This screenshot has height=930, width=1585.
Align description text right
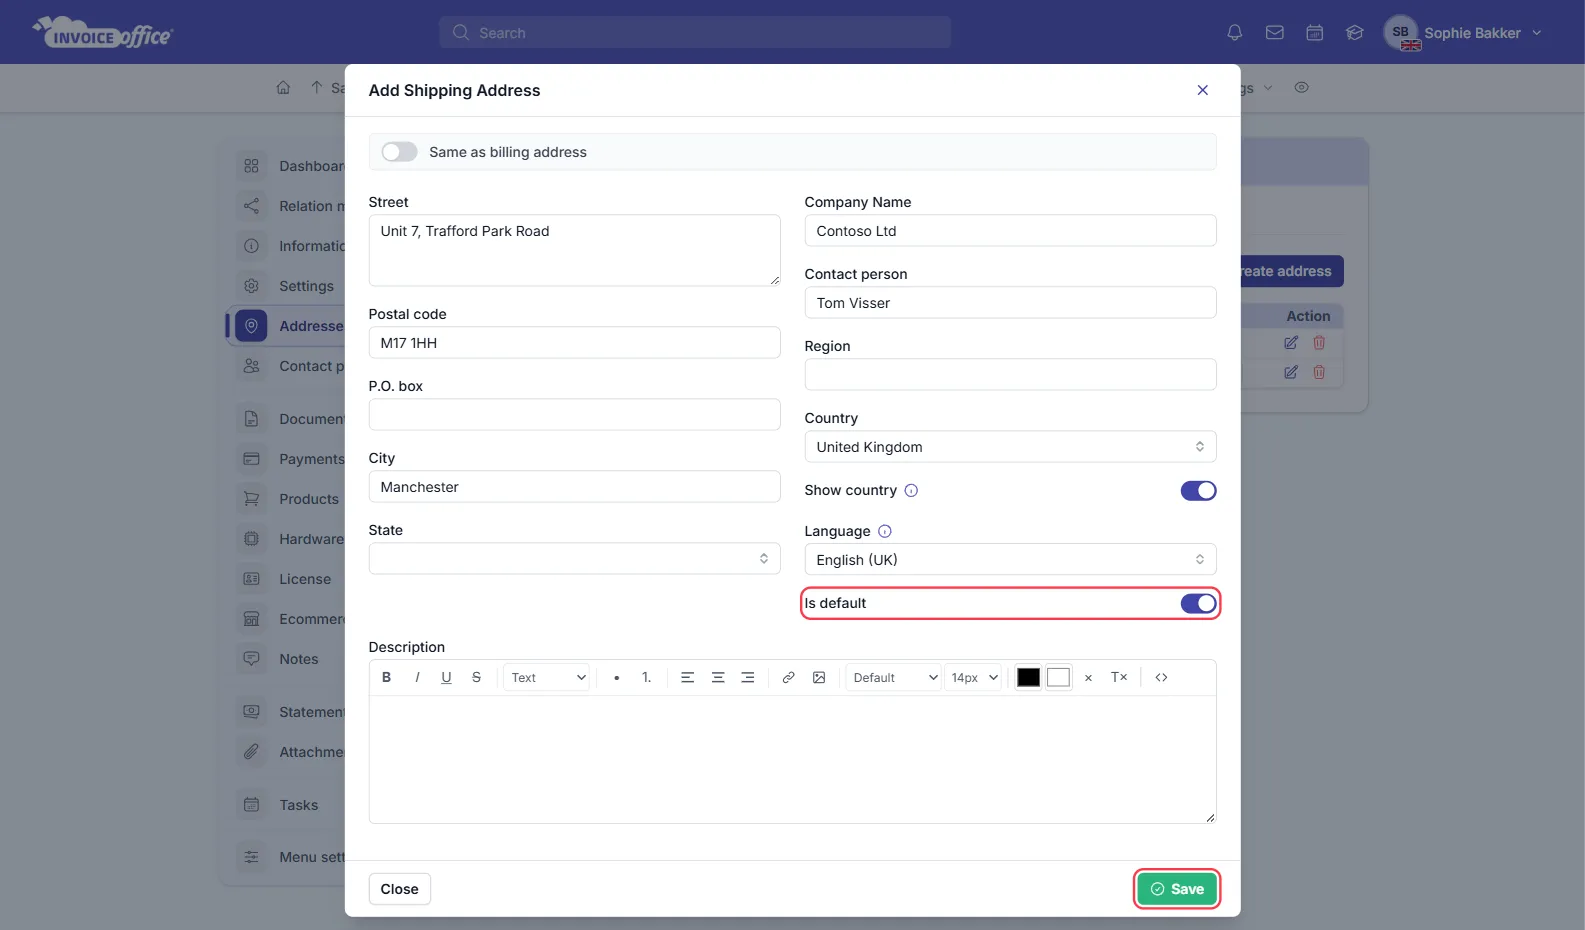click(x=748, y=678)
